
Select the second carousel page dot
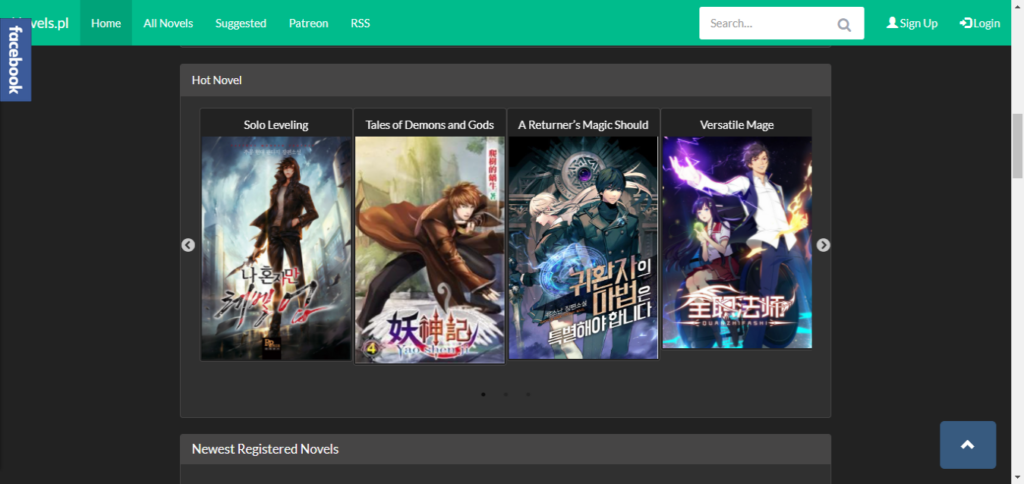pyautogui.click(x=505, y=395)
